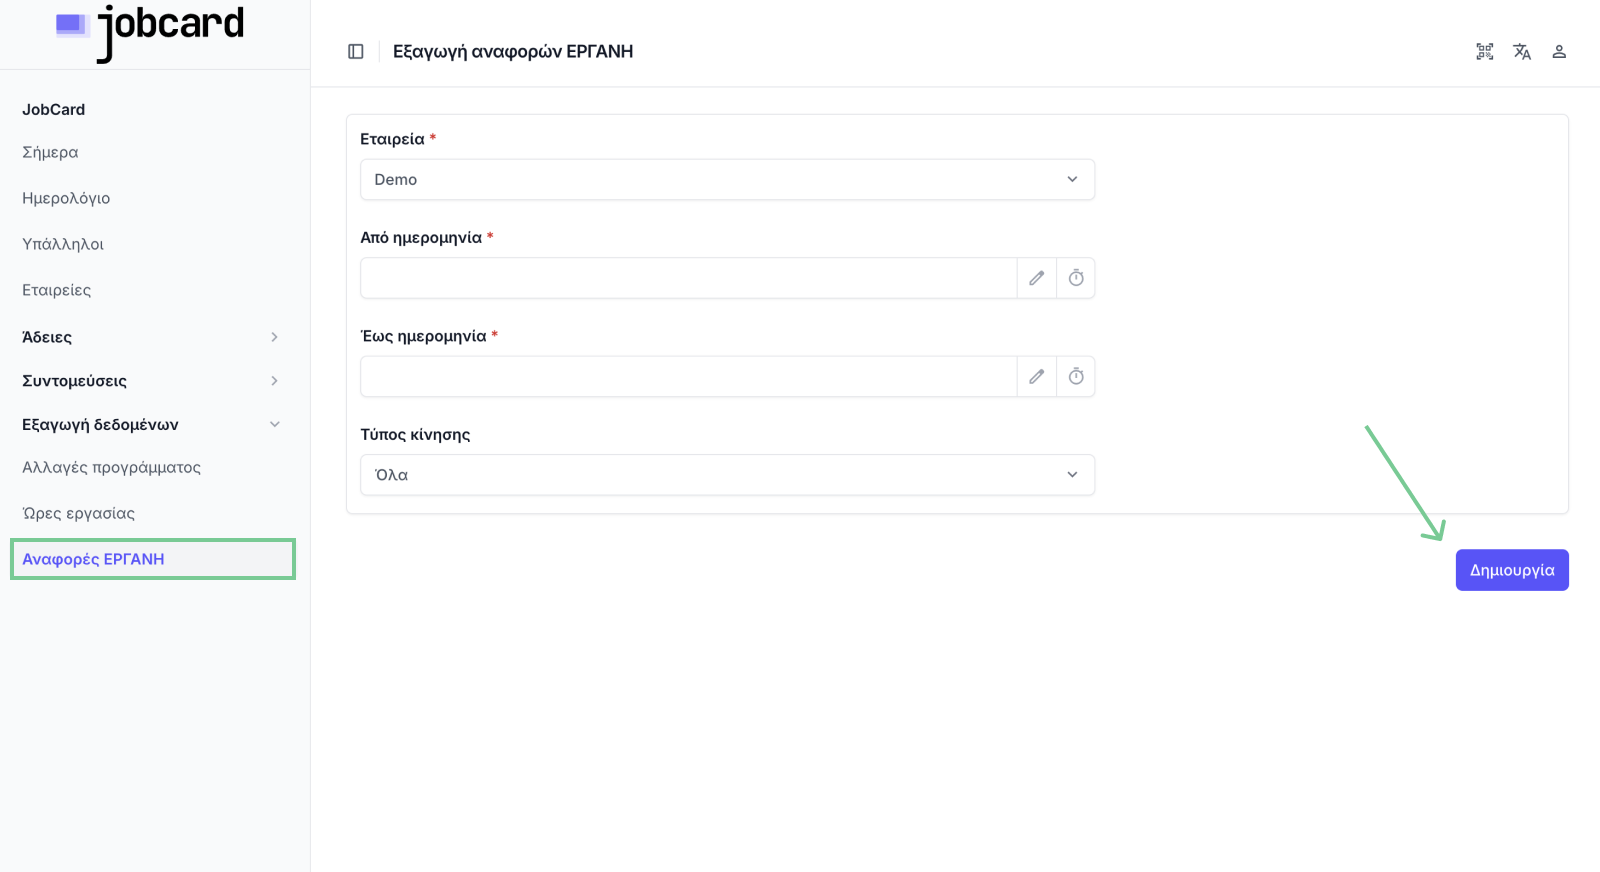
Task: Click the Δημιουργία button
Action: (1512, 570)
